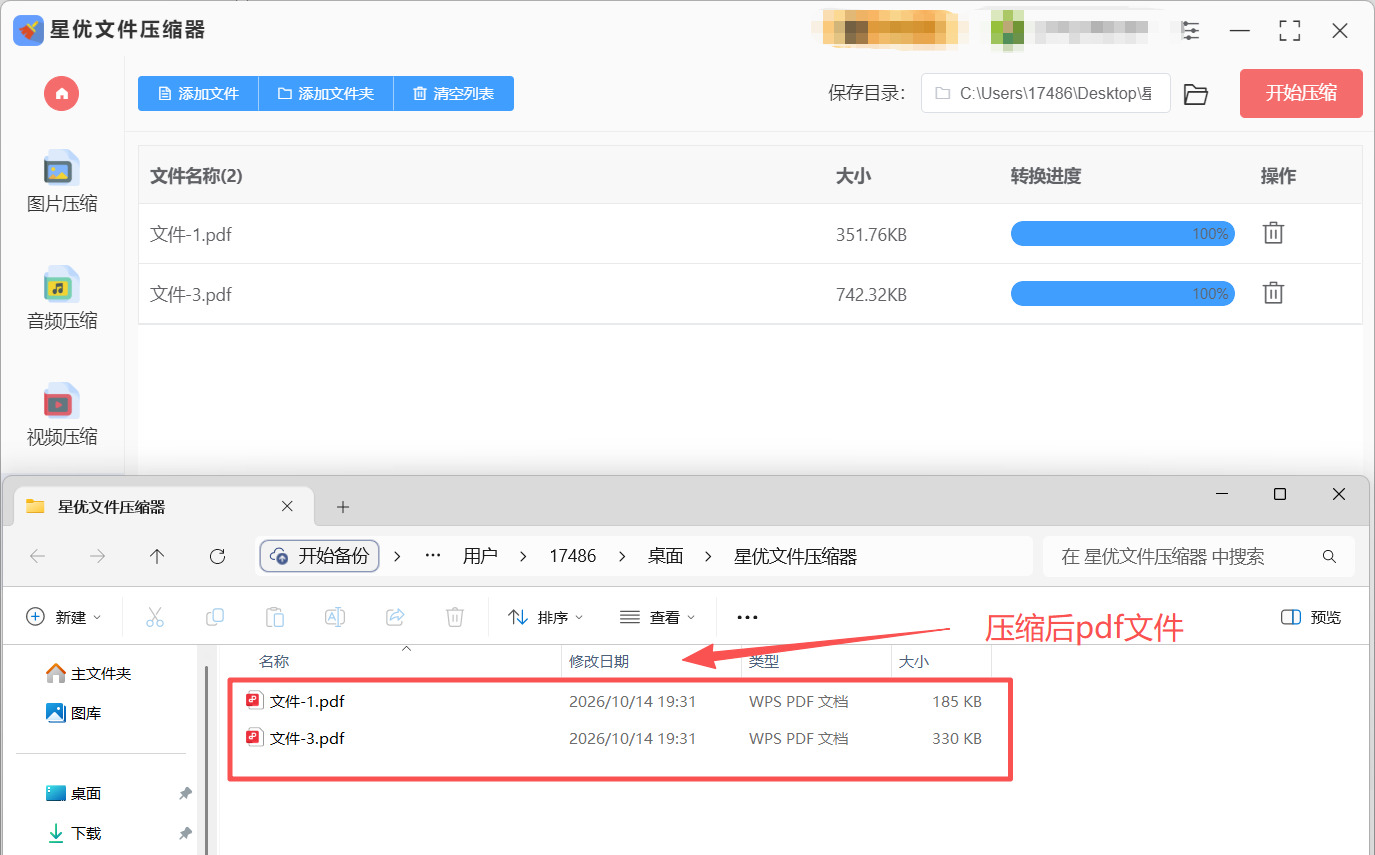Viewport: 1375px width, 855px height.
Task: Search within 星优文件压缩器 folder
Action: click(1198, 556)
